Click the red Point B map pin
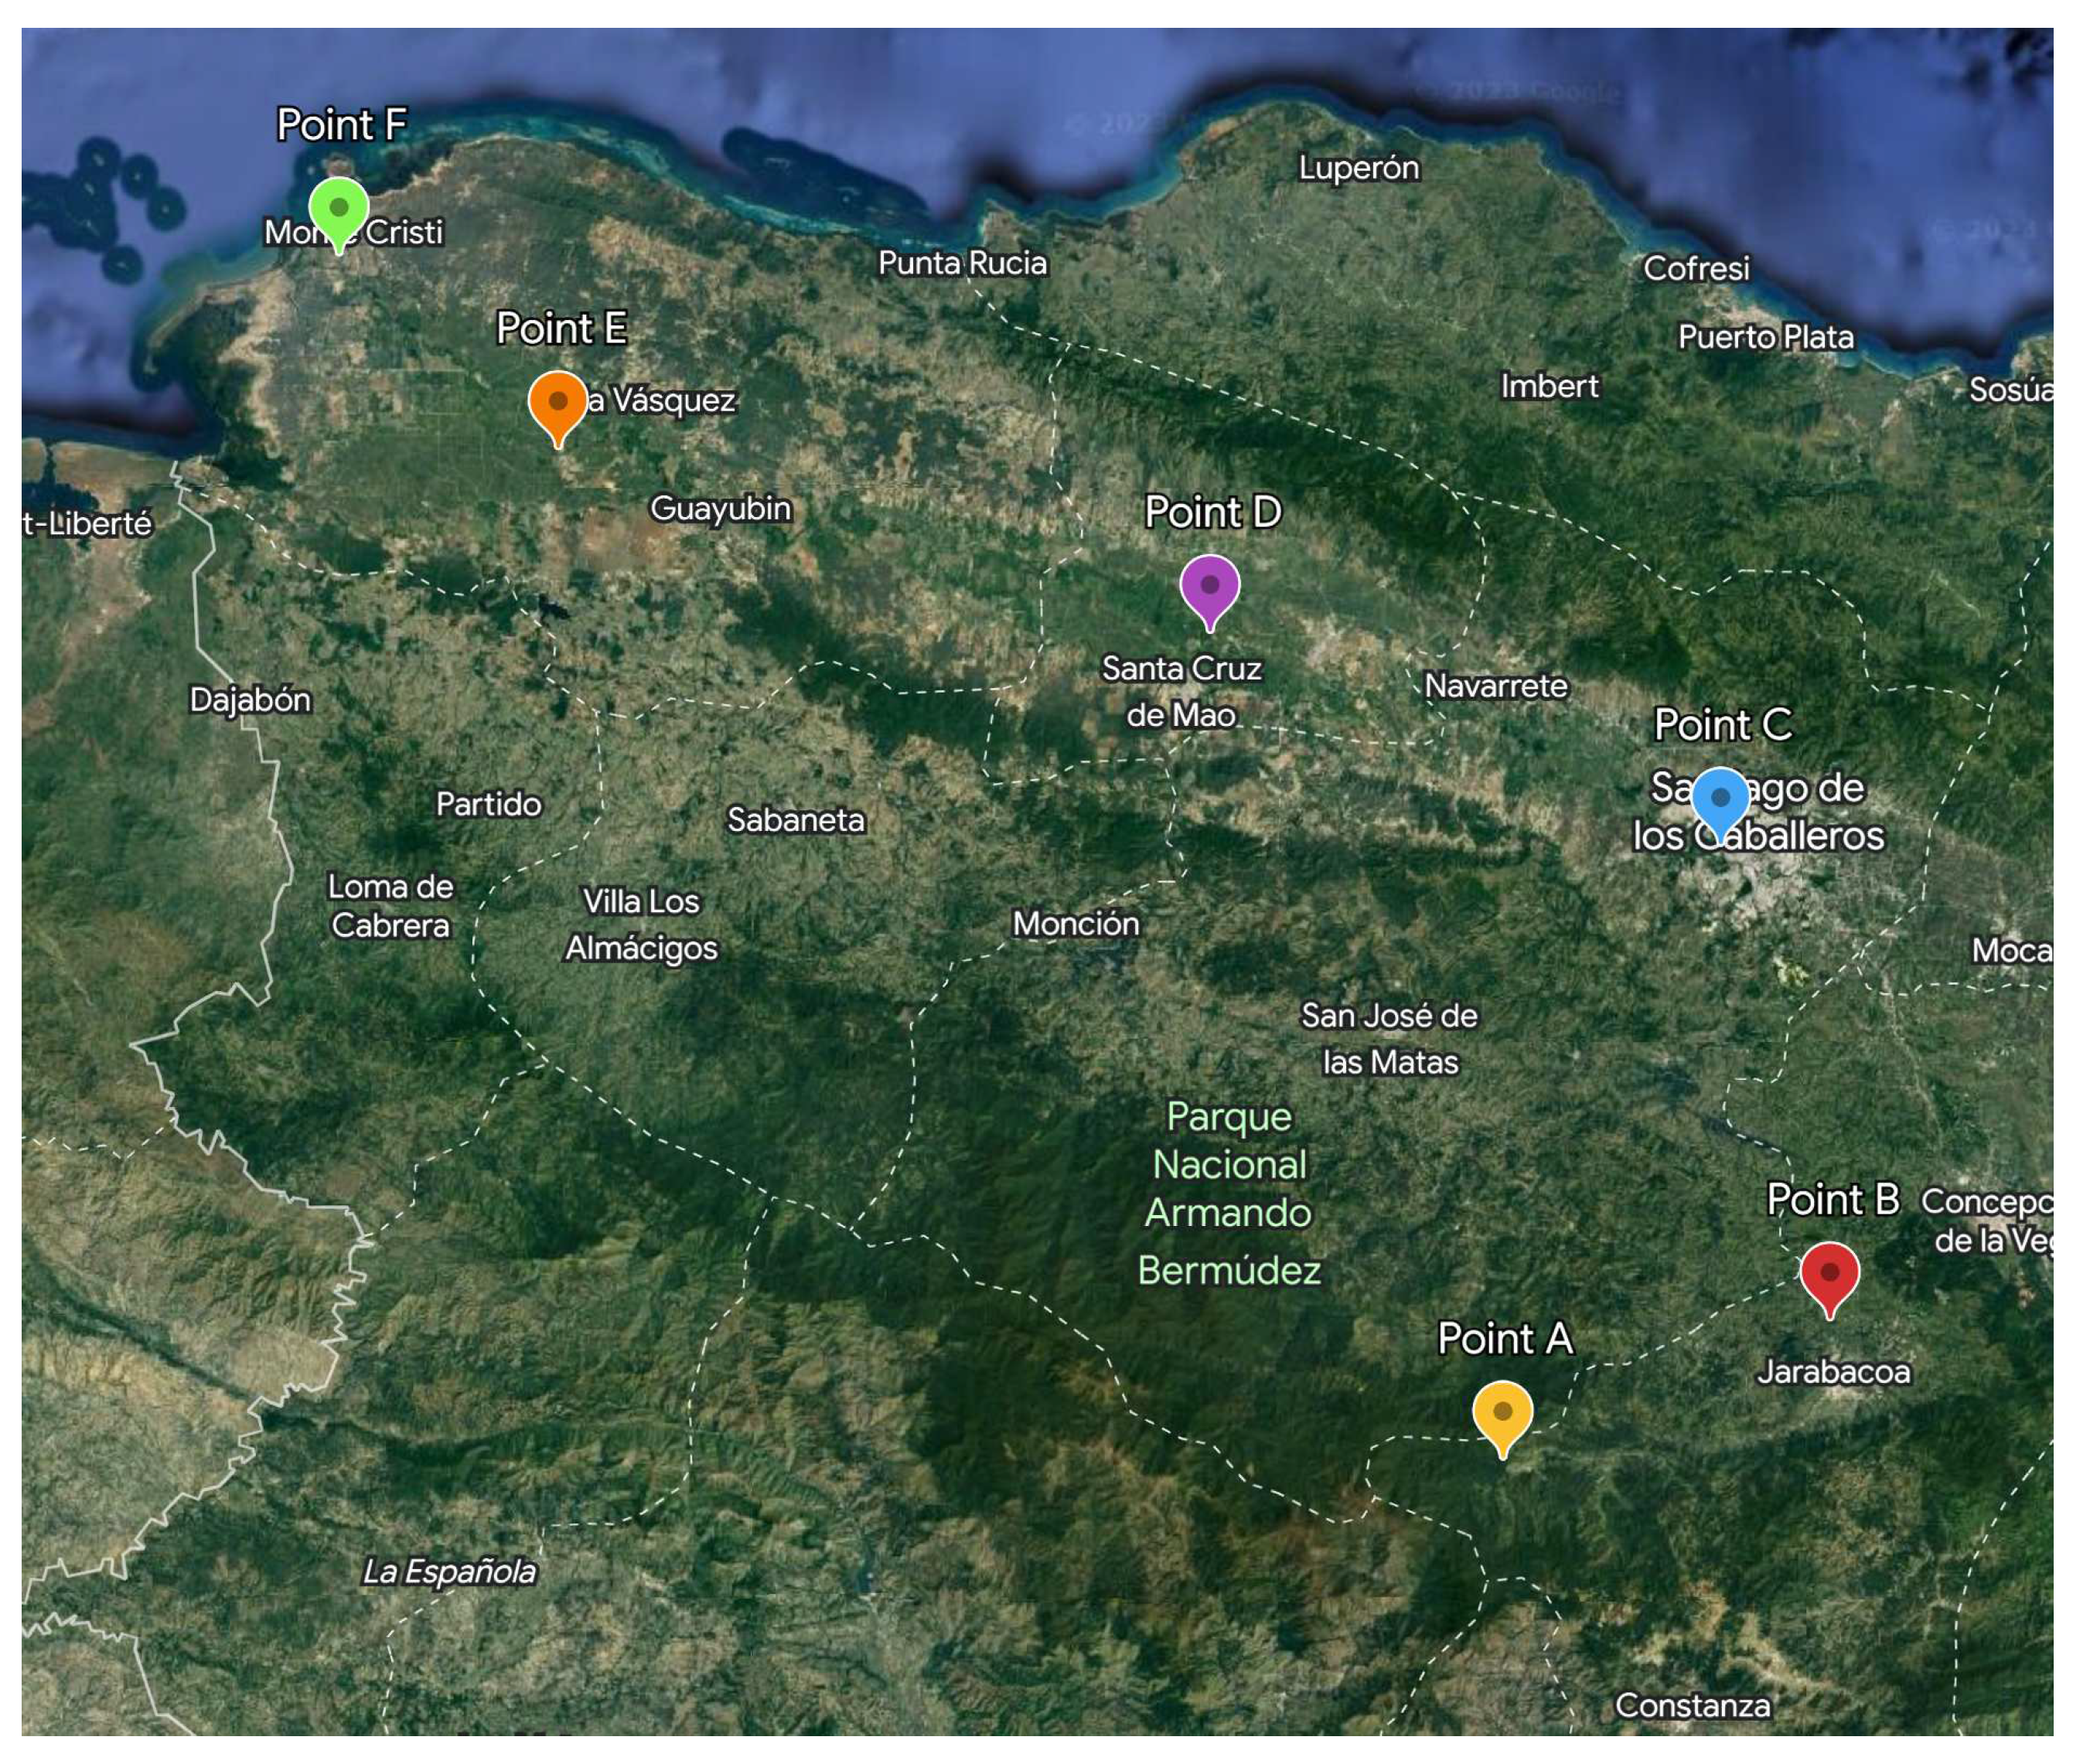This screenshot has width=2073, height=1764. tap(1829, 1275)
